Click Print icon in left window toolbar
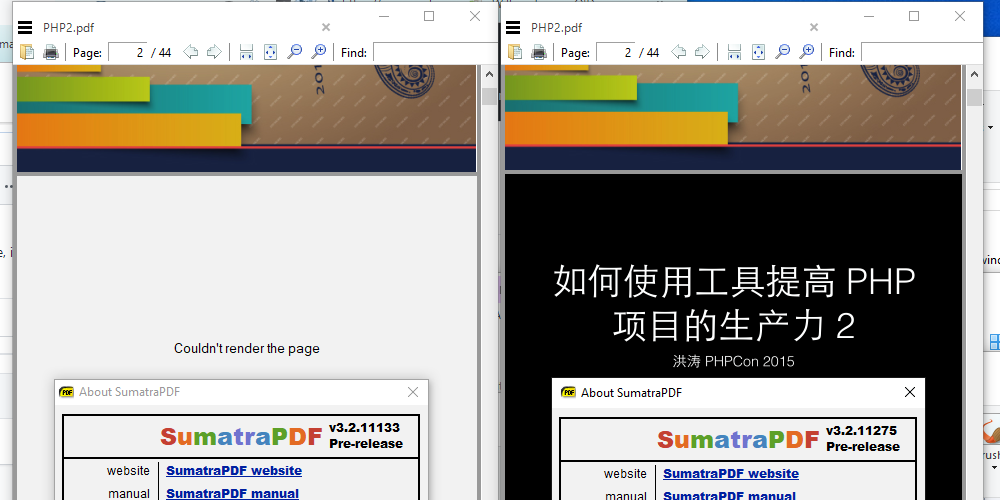Viewport: 1000px width, 500px height. coord(51,52)
